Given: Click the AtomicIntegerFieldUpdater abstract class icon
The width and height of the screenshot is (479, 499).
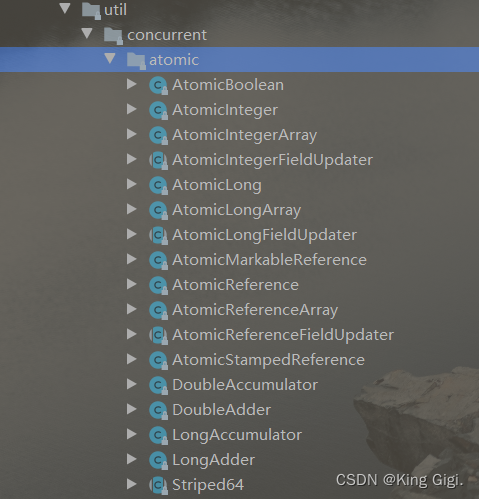Looking at the screenshot, I should (158, 160).
